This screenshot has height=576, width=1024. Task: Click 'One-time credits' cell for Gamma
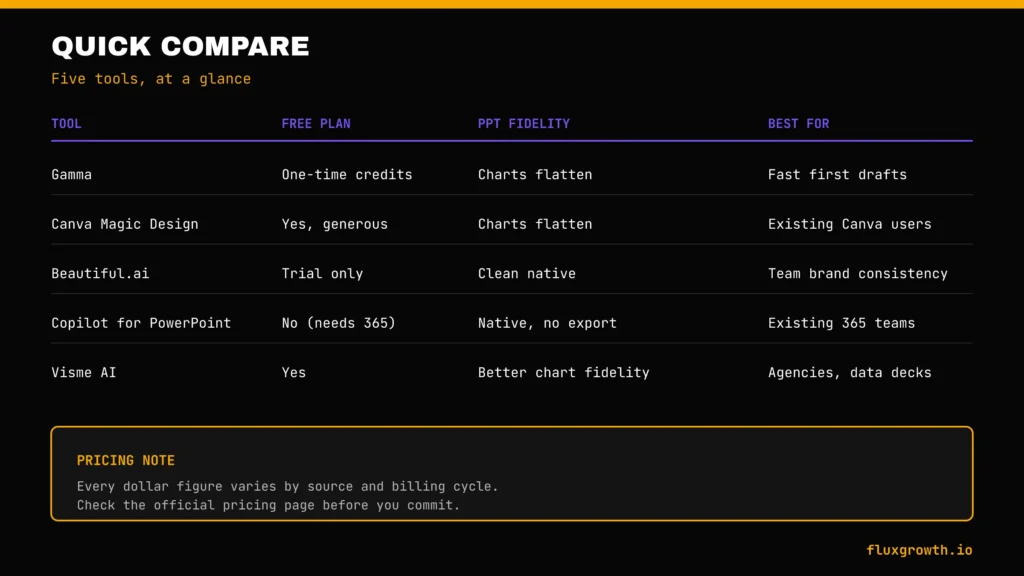(347, 174)
